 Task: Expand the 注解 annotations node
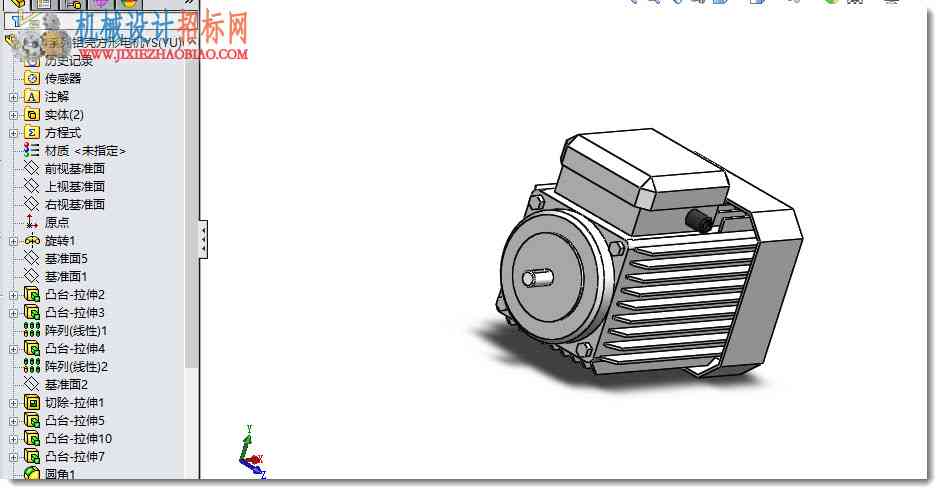click(13, 97)
